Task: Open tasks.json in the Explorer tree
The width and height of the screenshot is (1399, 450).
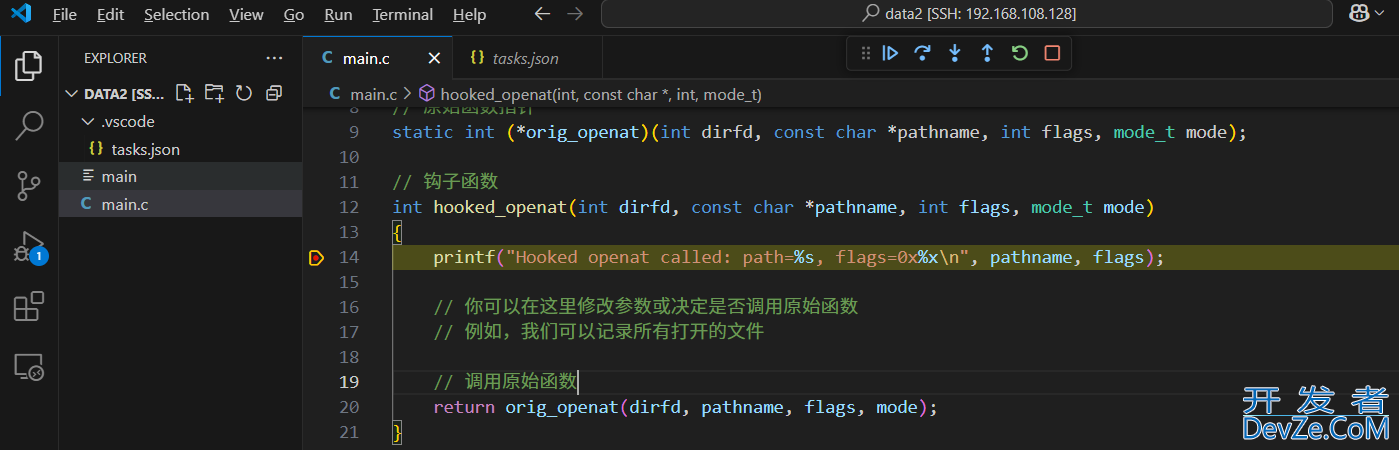Action: (180, 149)
